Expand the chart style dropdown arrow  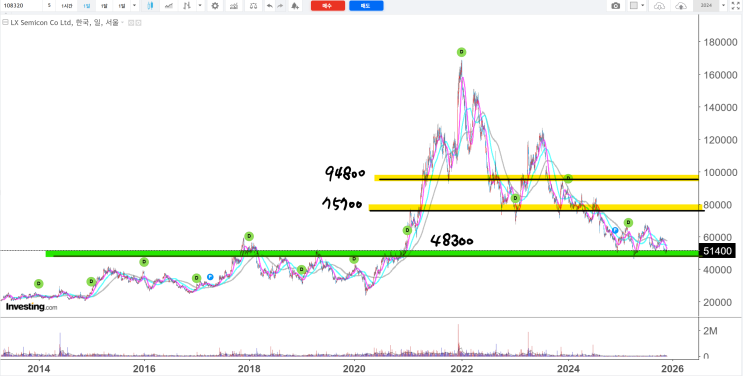(x=200, y=6)
